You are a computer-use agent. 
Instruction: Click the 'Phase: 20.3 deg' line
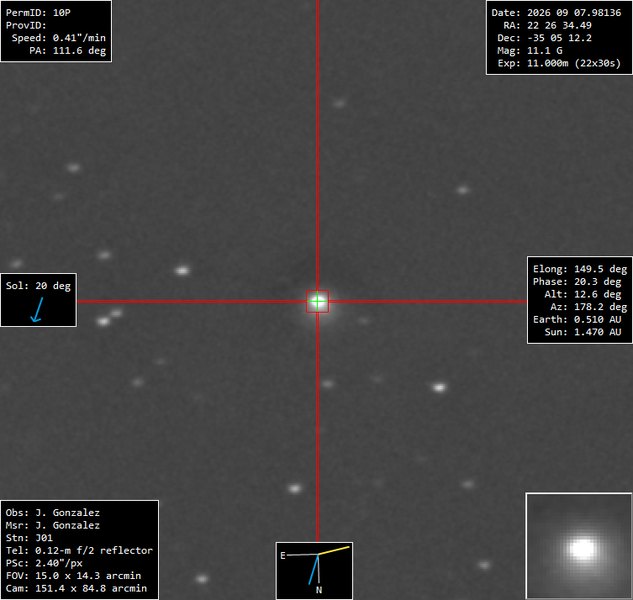580,281
